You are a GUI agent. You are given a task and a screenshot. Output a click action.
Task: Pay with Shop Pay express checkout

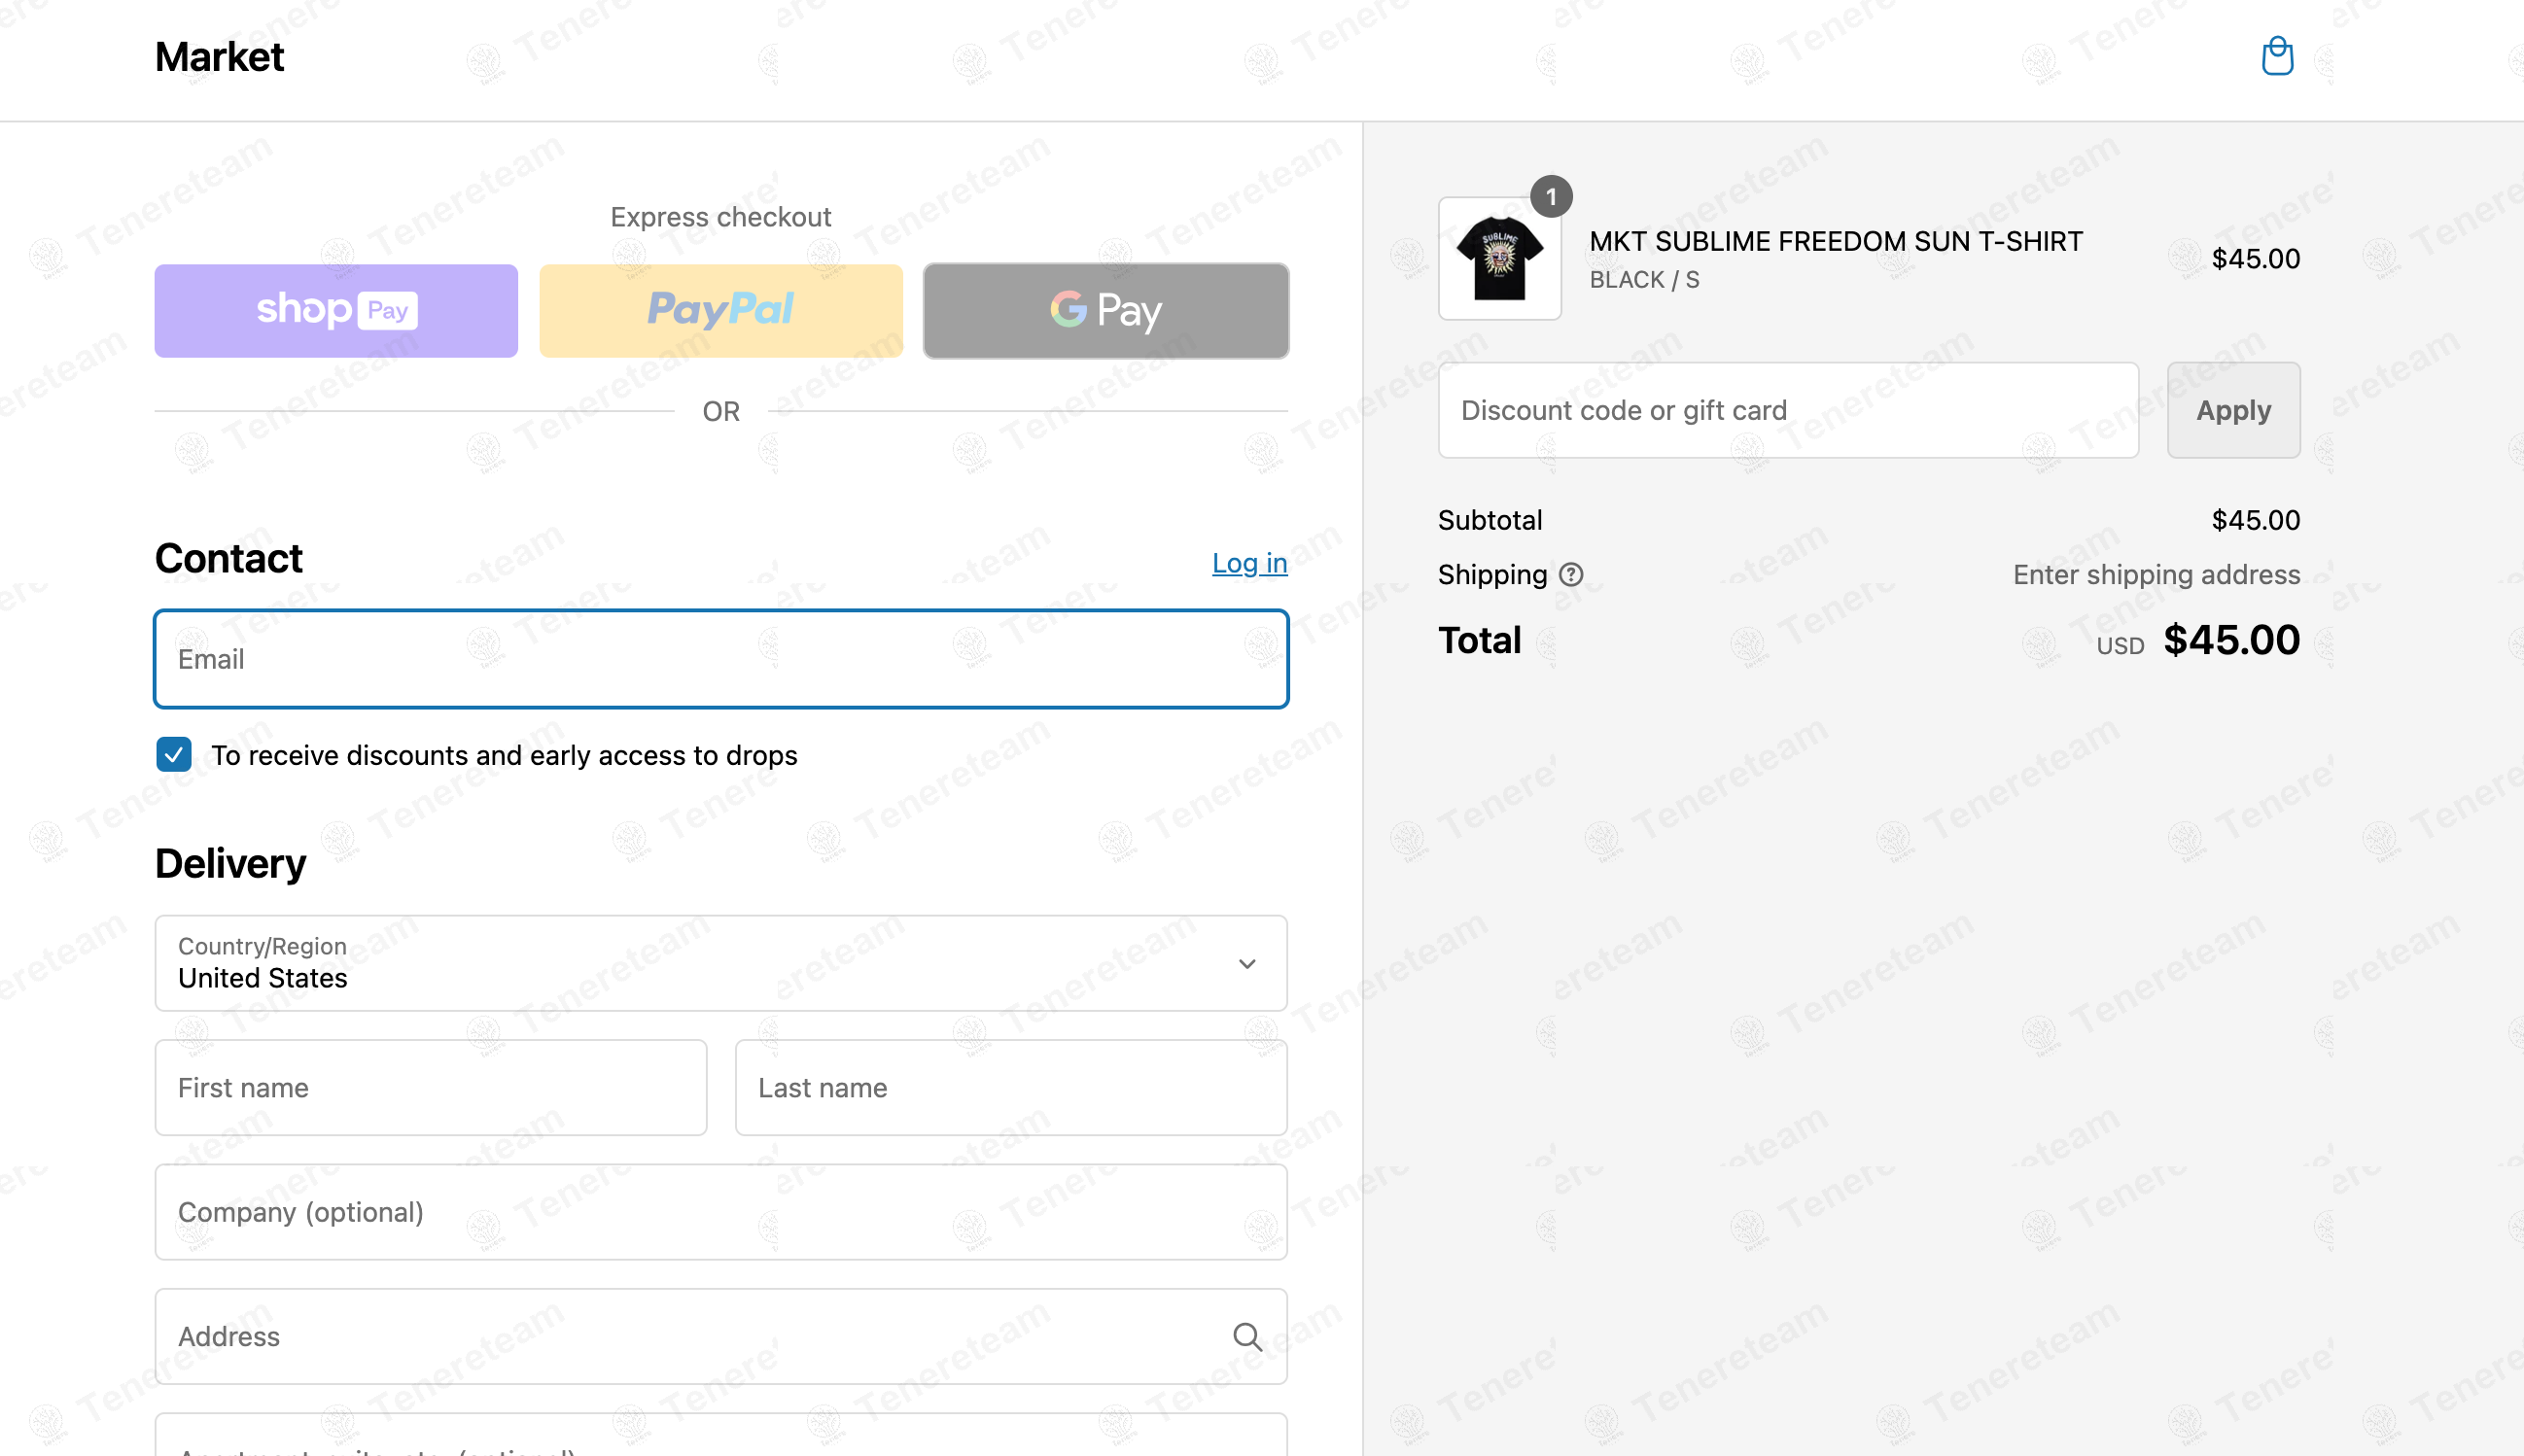tap(336, 311)
